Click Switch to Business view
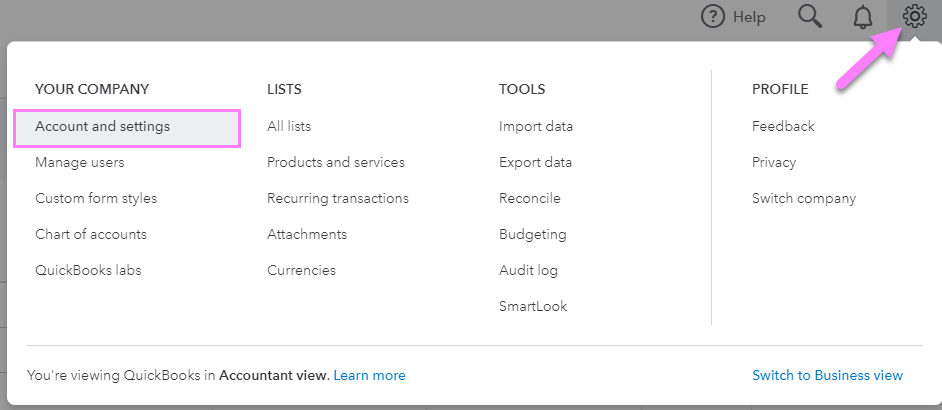 pos(827,376)
